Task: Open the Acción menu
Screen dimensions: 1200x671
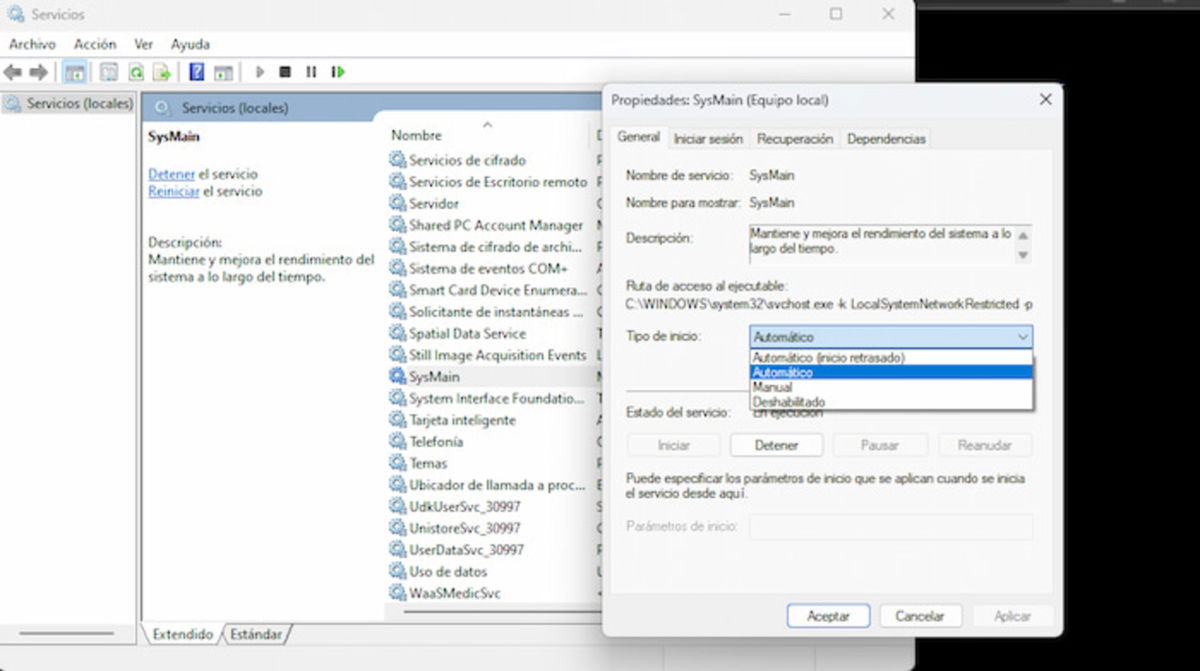Action: coord(95,44)
